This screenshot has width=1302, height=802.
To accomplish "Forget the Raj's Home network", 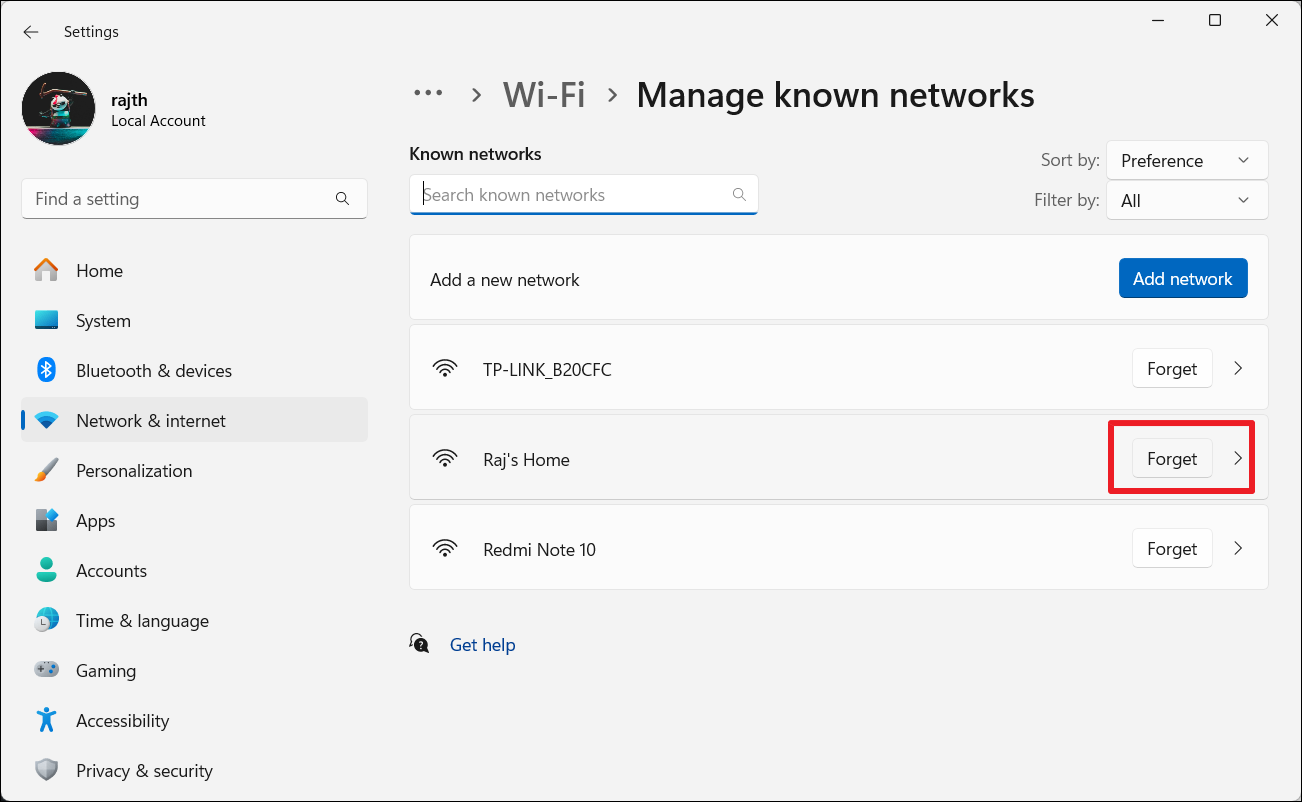I will 1171,459.
